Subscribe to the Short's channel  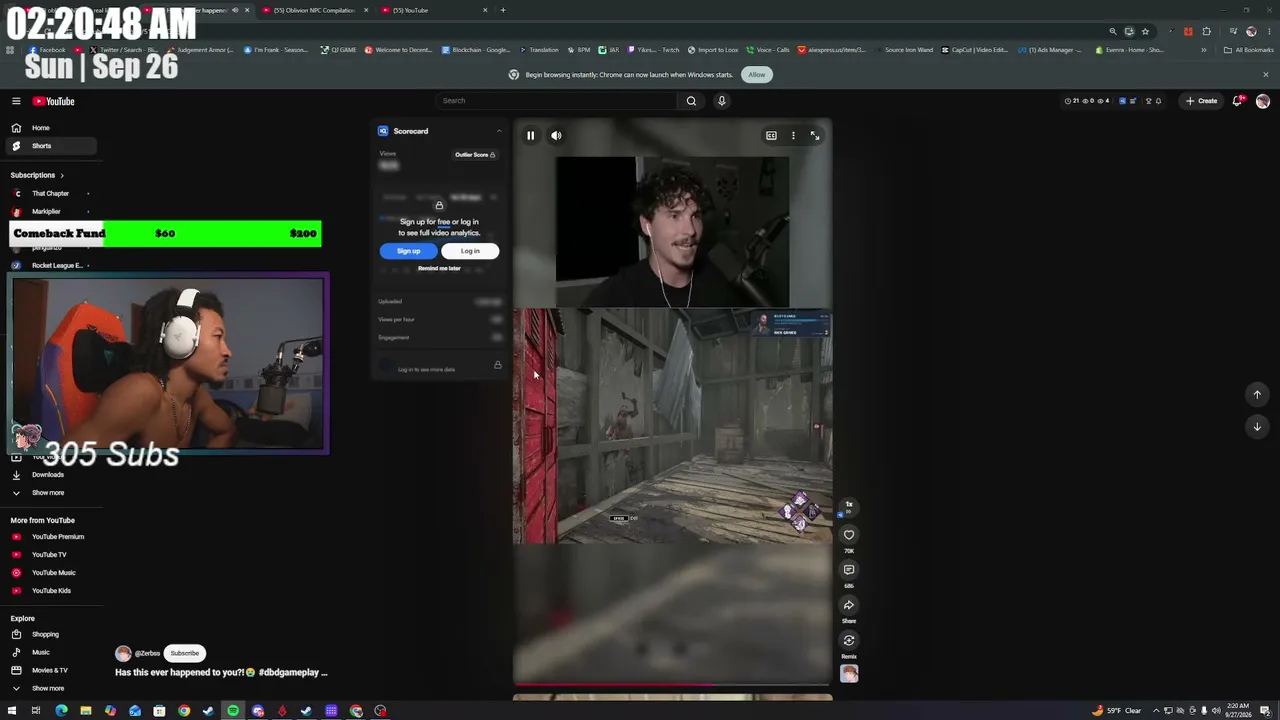(184, 653)
